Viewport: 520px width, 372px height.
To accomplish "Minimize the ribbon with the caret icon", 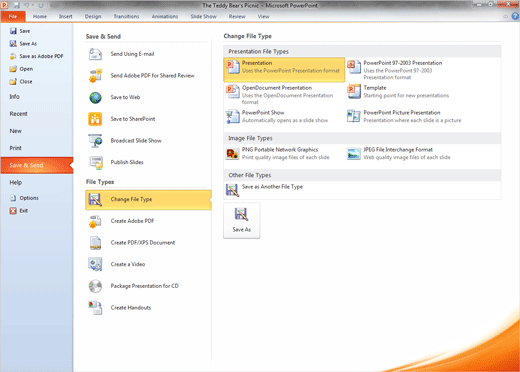I will tap(506, 16).
